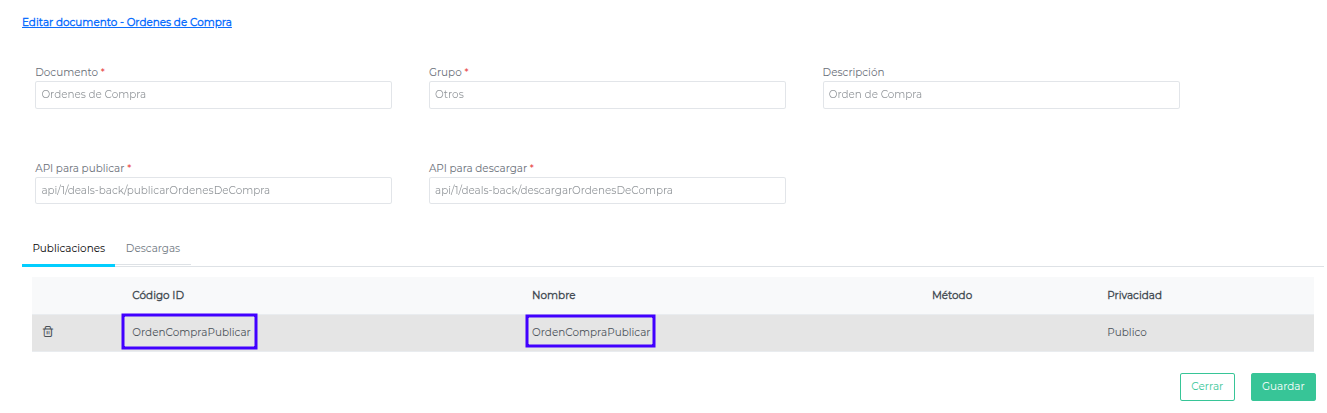The image size is (1327, 413).
Task: Select OrdenCompraPublicar in the Código ID column
Action: click(190, 332)
